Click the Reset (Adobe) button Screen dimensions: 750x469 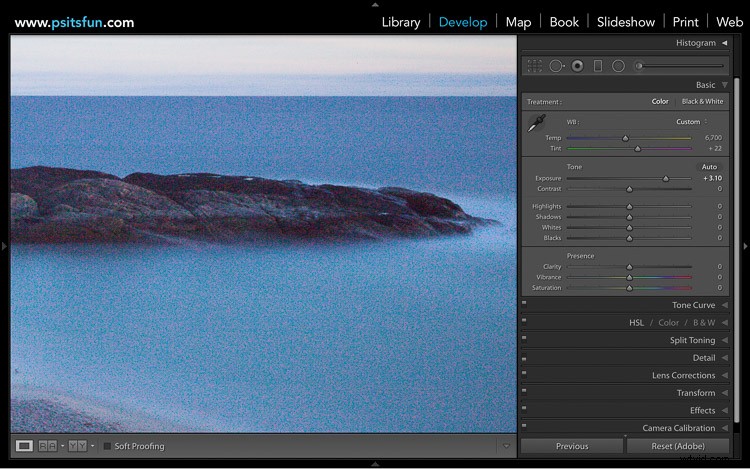pyautogui.click(x=678, y=446)
